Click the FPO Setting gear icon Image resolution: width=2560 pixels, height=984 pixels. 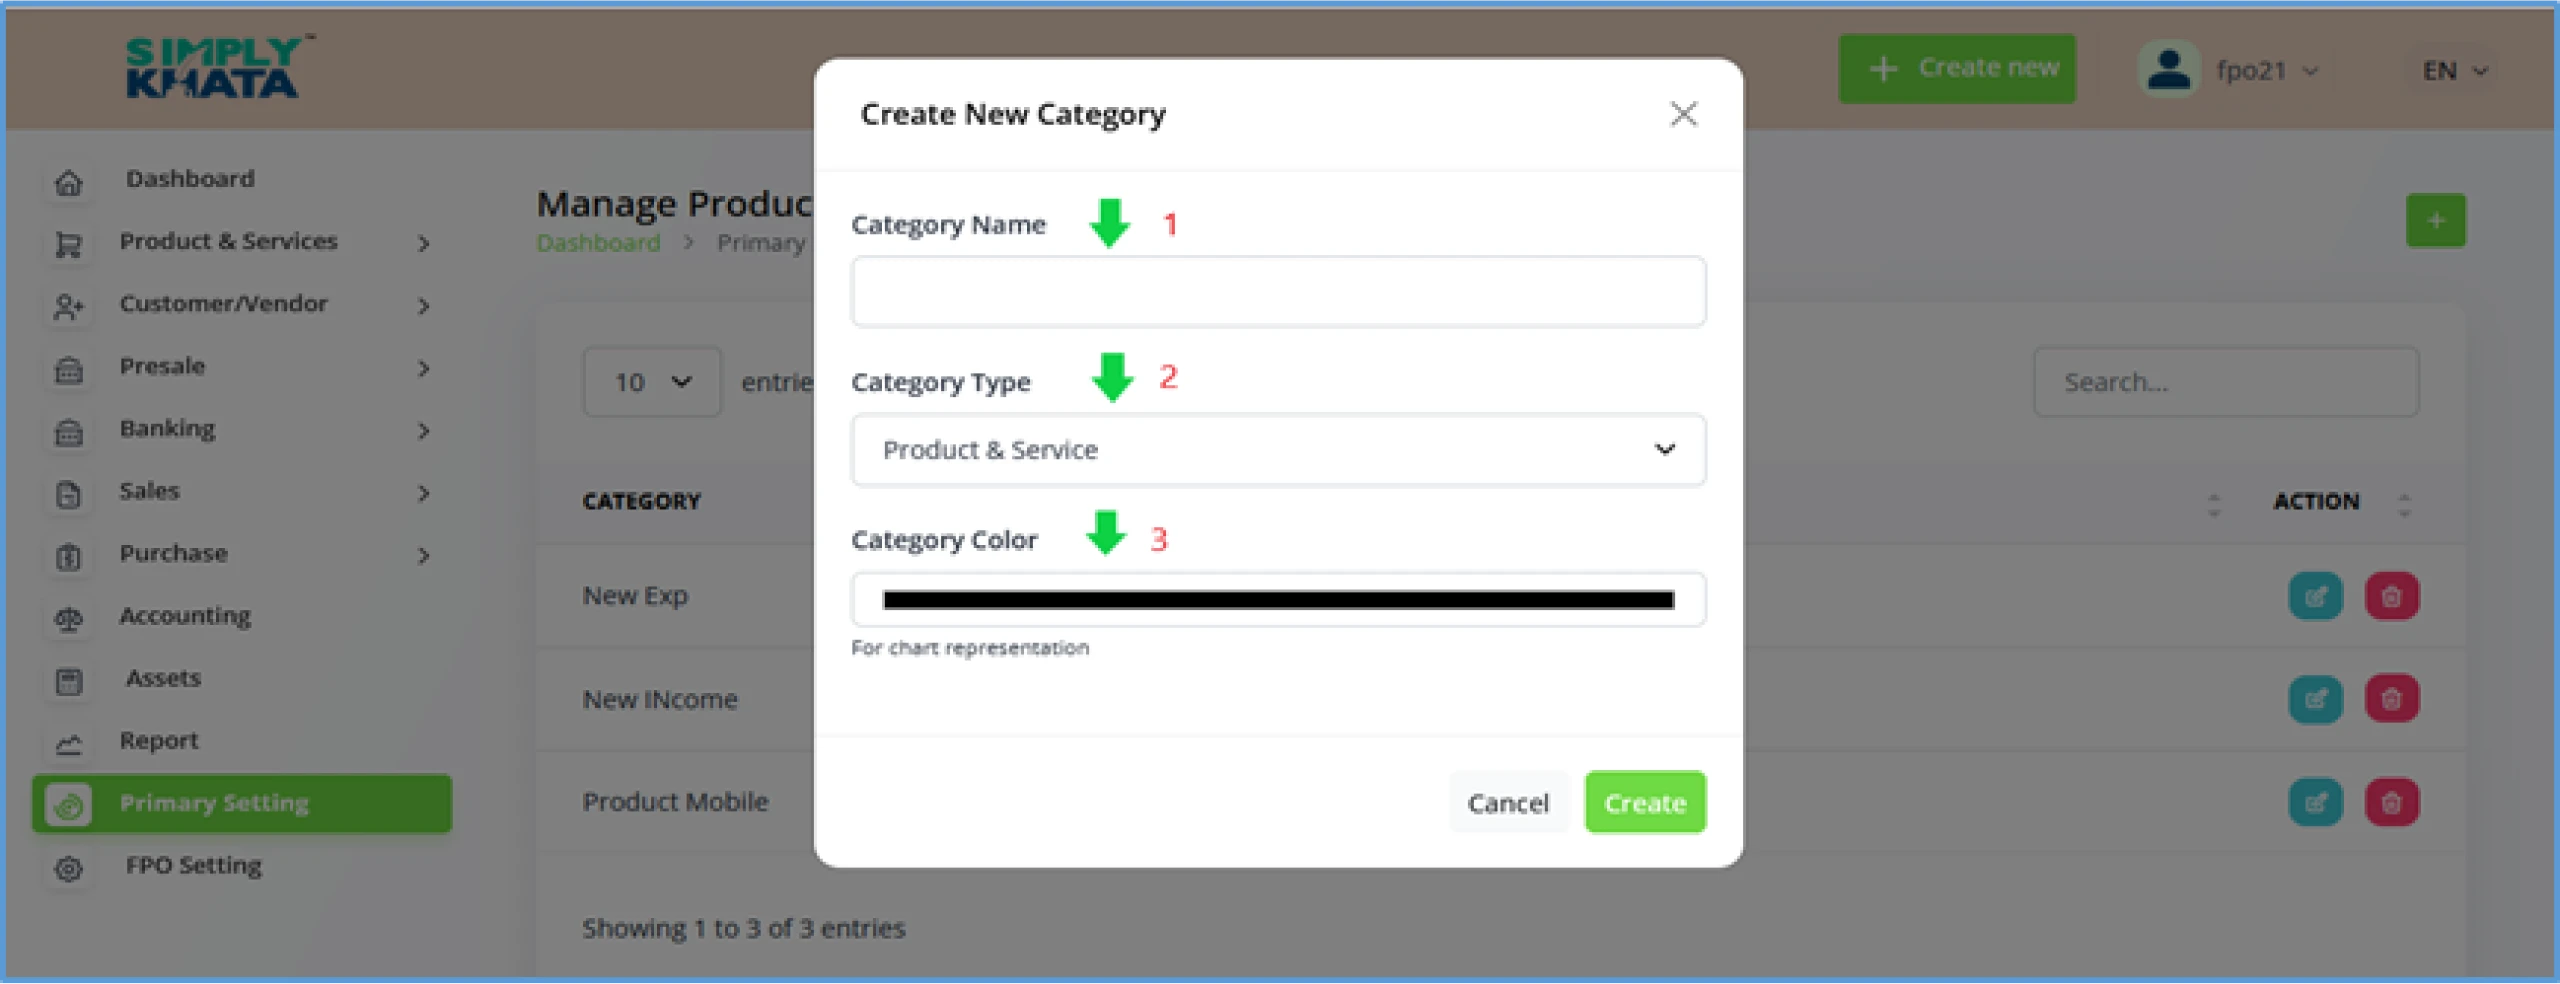pyautogui.click(x=68, y=868)
